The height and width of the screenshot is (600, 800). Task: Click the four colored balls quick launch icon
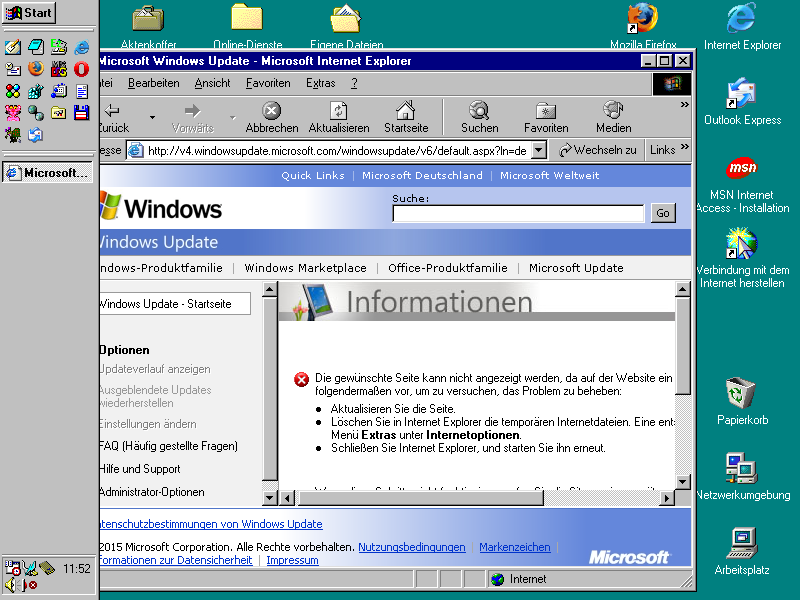(13, 91)
